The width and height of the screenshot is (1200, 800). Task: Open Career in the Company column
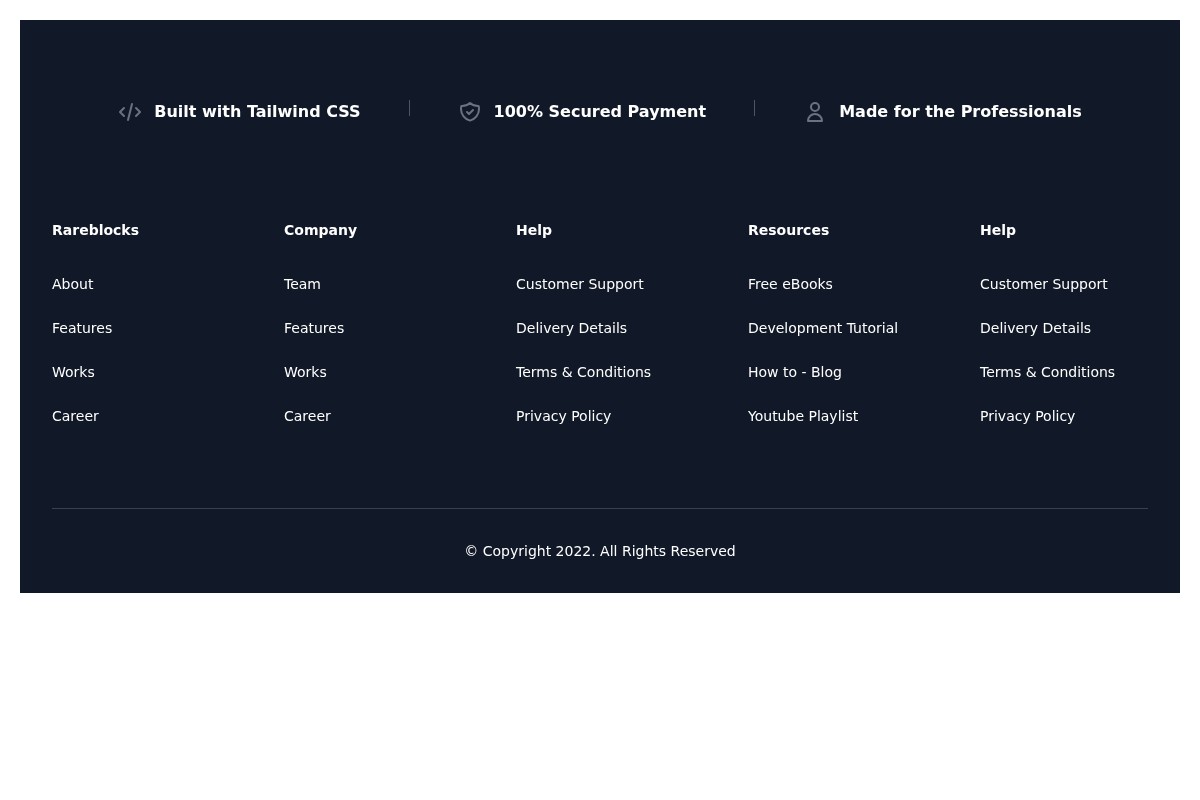point(307,416)
